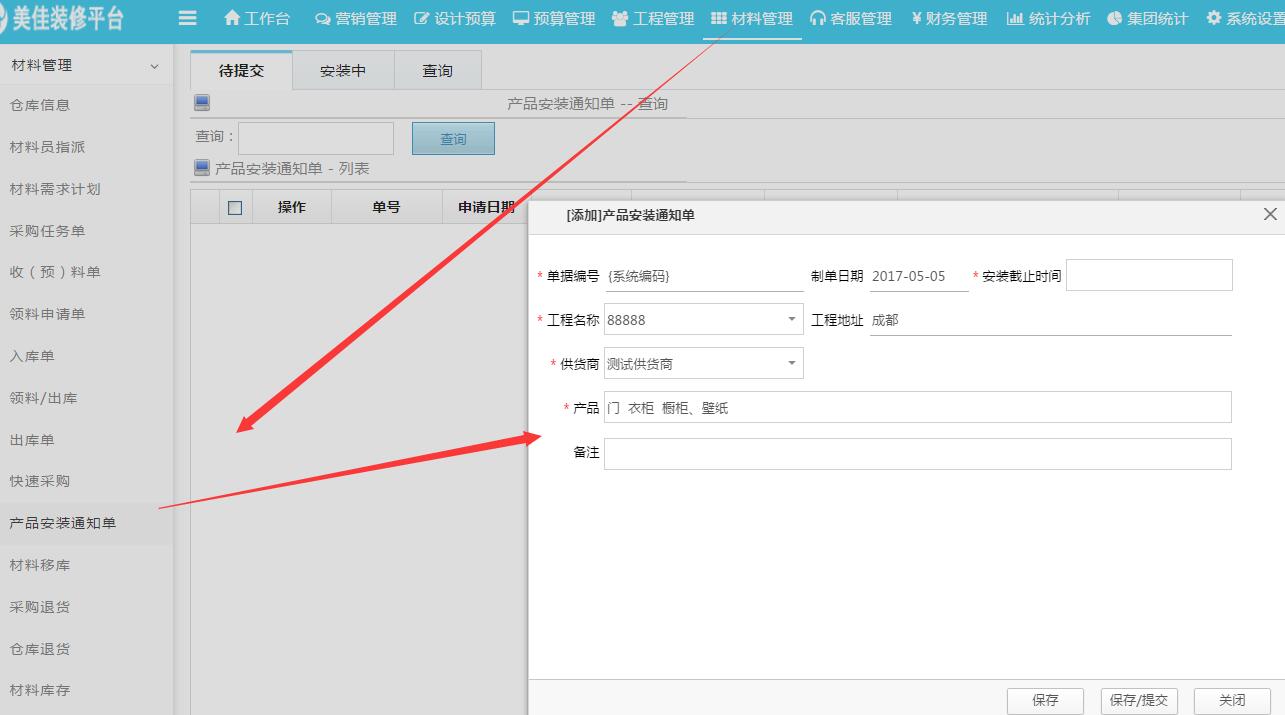Screen dimensions: 1285x715
Task: Click the 备注 text field
Action: (917, 453)
